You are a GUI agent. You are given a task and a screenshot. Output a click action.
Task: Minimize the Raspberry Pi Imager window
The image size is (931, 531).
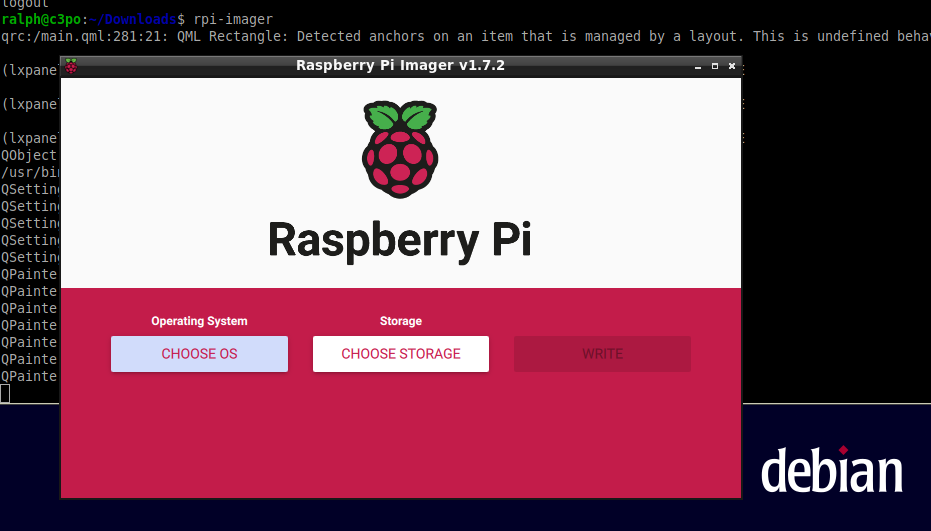click(x=698, y=66)
